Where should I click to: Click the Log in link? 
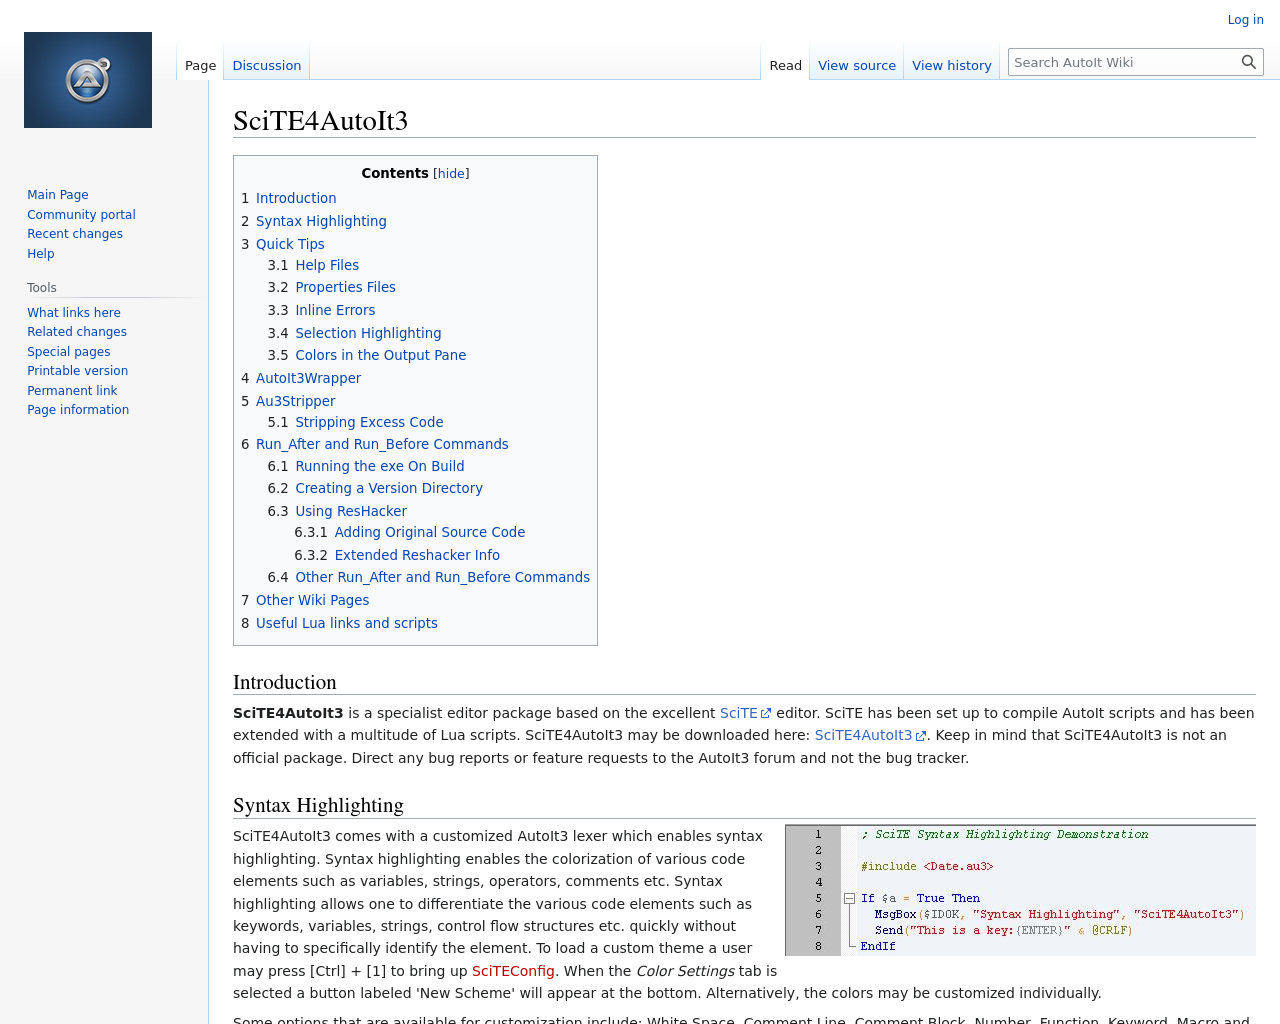[x=1245, y=19]
